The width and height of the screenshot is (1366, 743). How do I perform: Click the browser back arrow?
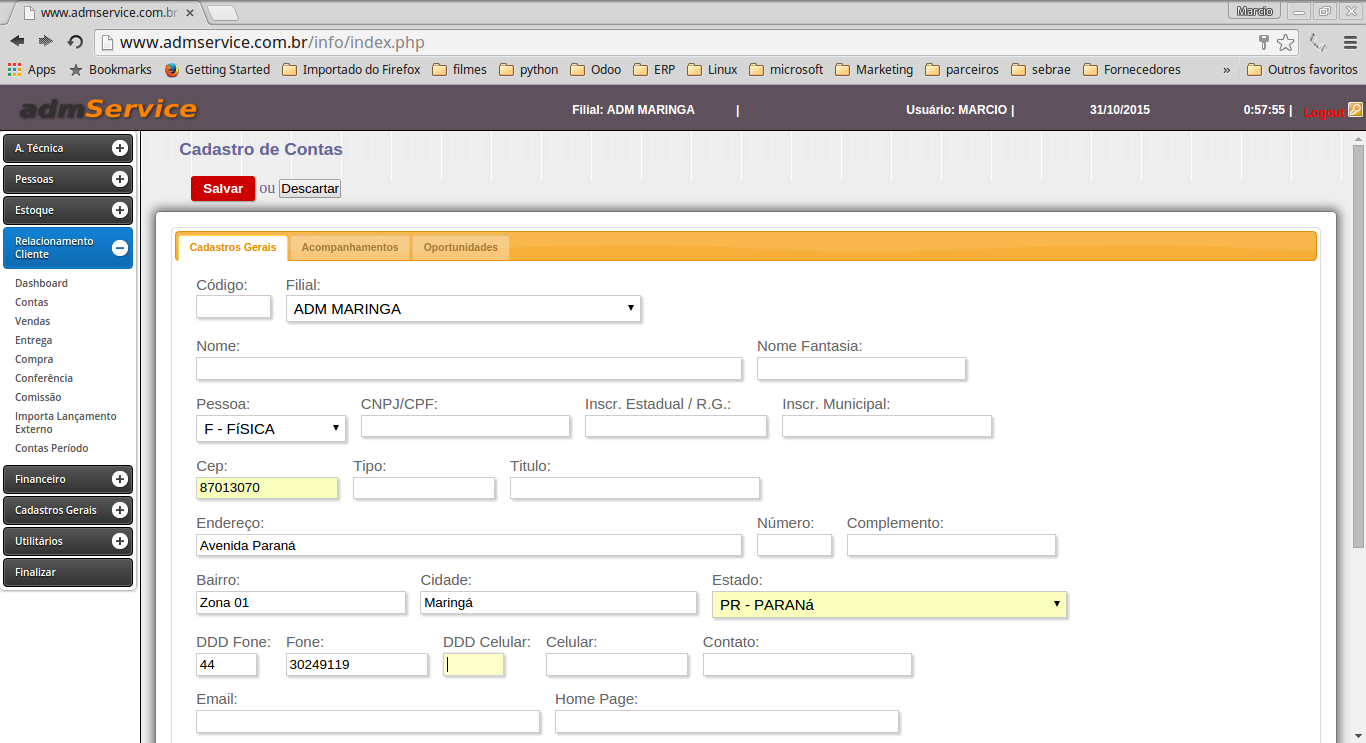coord(17,41)
